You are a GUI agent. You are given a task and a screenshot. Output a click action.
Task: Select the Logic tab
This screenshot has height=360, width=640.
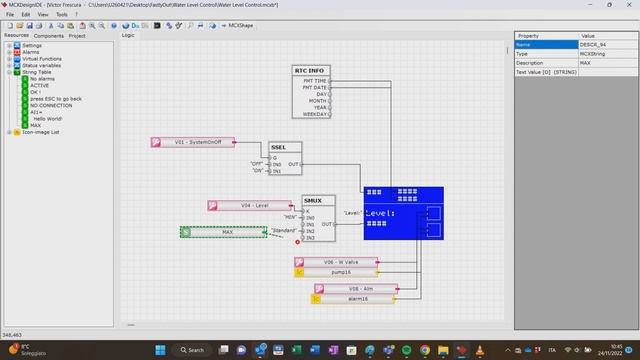tap(128, 36)
